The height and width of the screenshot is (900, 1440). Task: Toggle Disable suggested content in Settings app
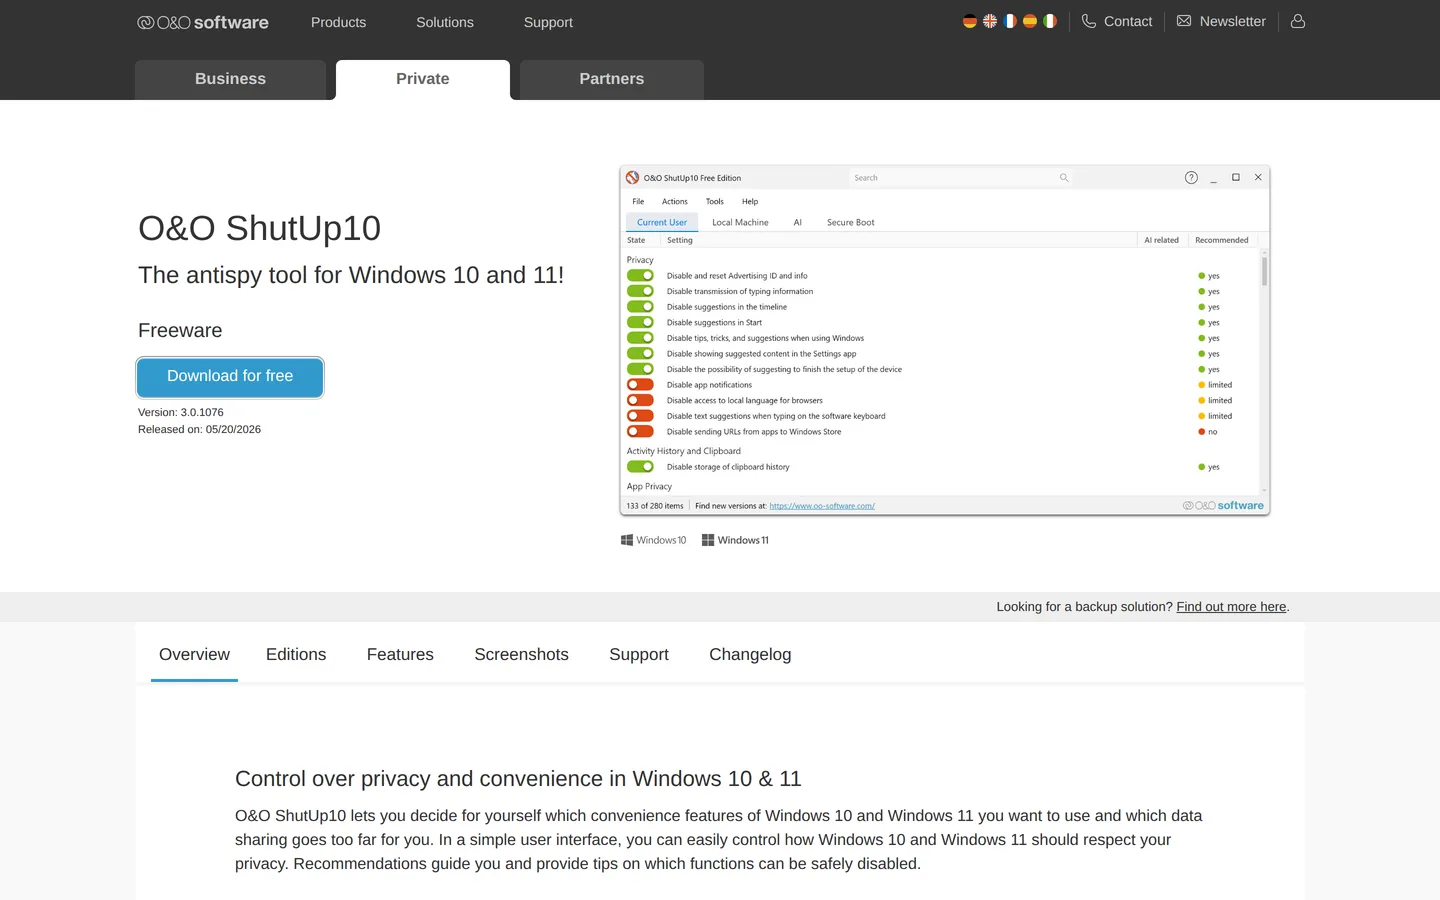point(640,354)
